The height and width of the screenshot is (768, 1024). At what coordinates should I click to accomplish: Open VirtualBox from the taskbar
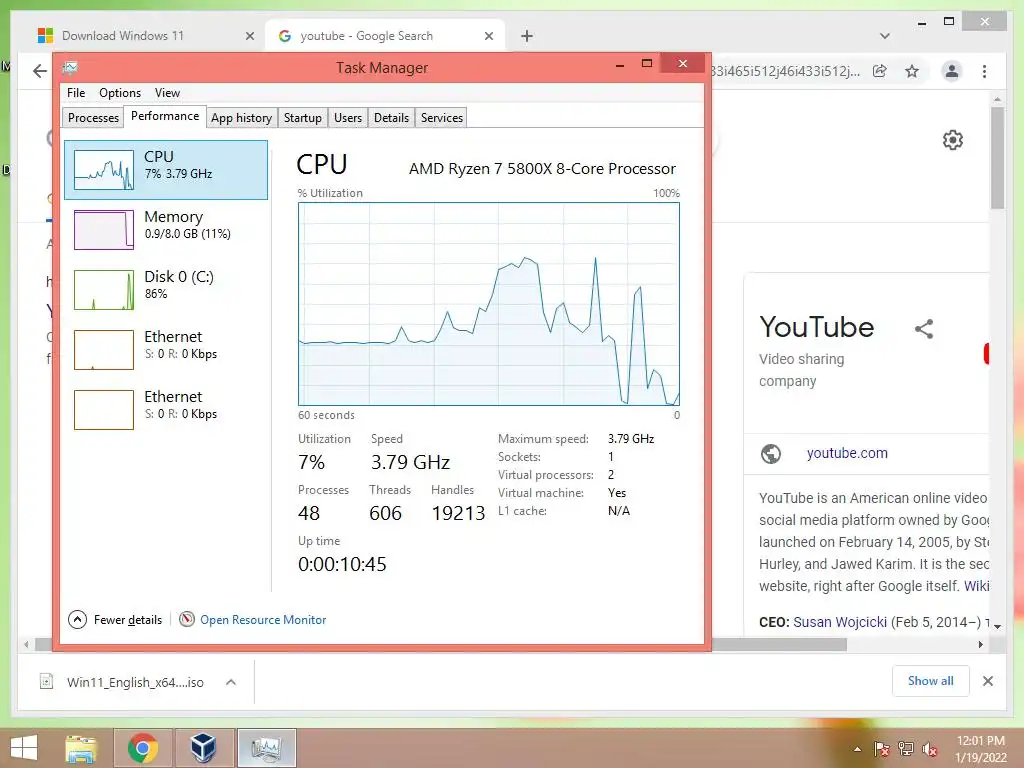pos(203,748)
